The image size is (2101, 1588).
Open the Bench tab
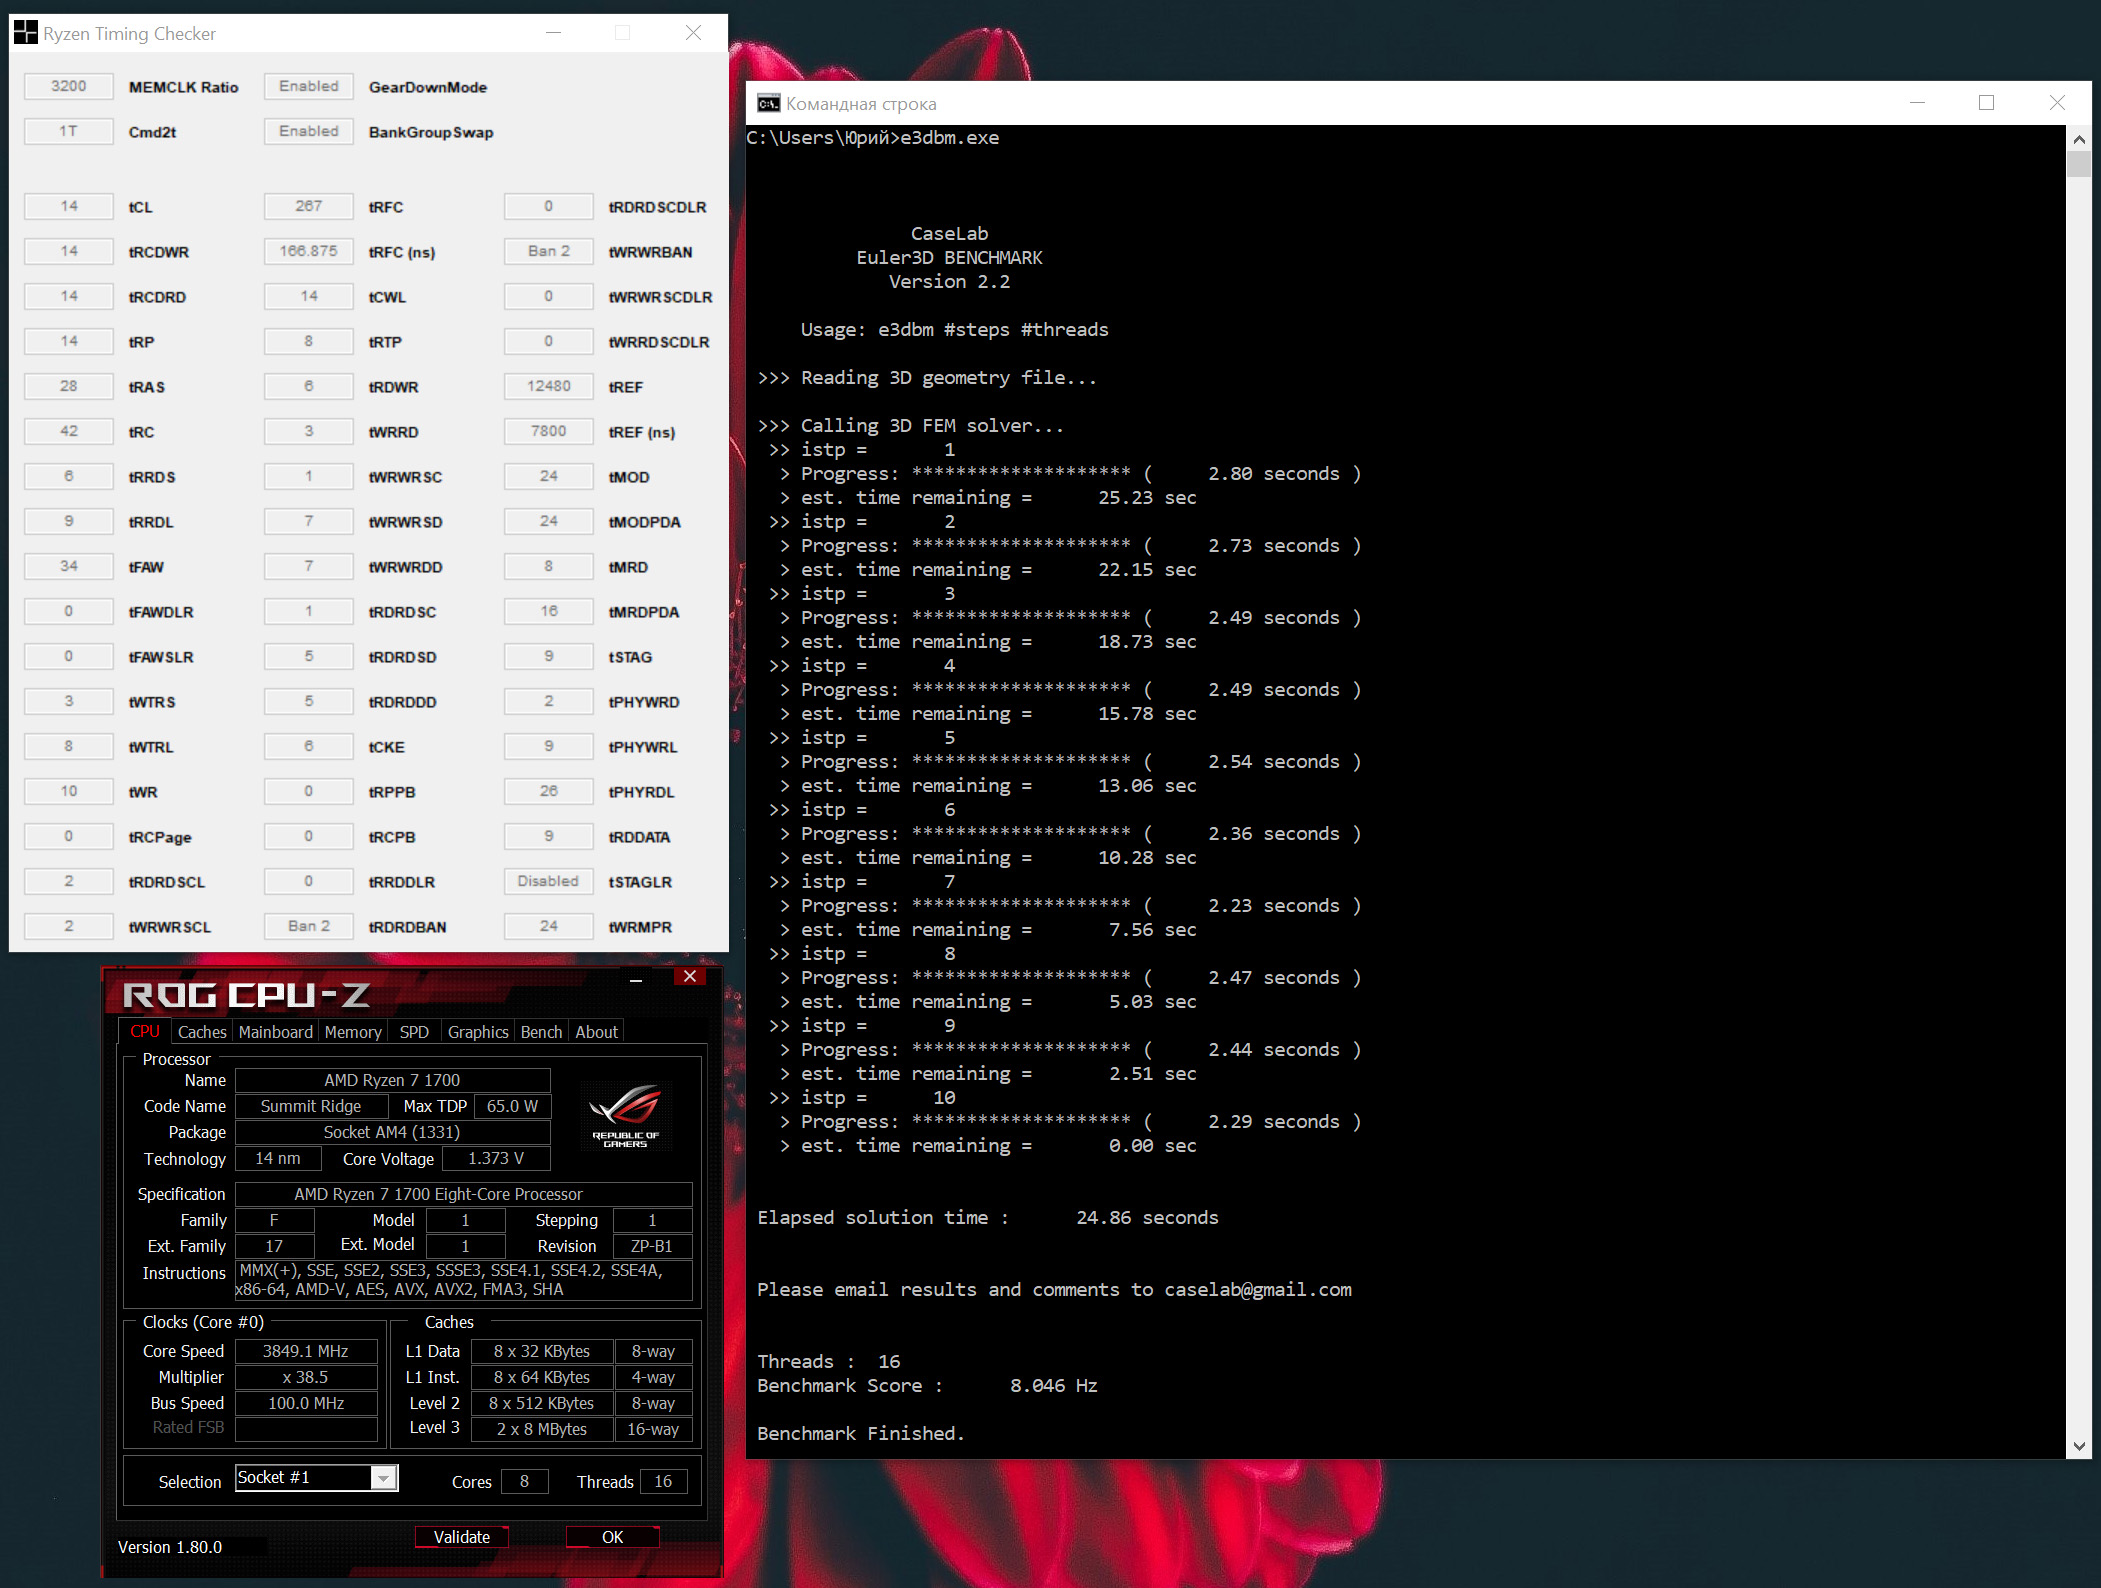coord(541,1032)
